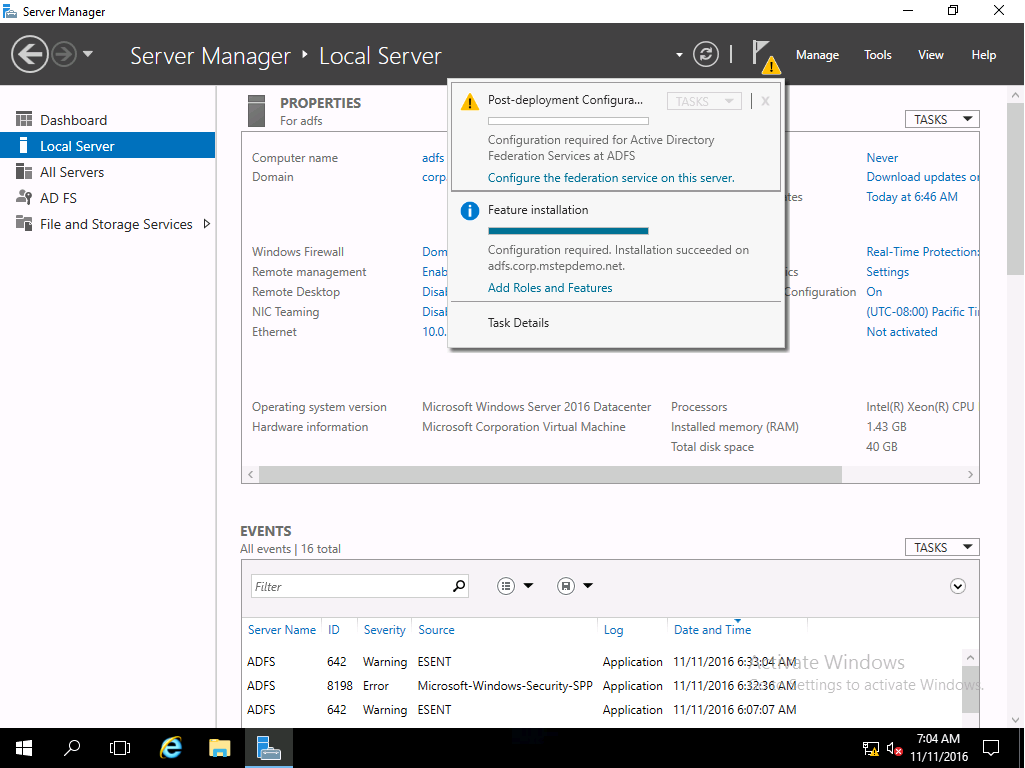The height and width of the screenshot is (768, 1025).
Task: Open the Properties TASKS dropdown
Action: [x=941, y=119]
